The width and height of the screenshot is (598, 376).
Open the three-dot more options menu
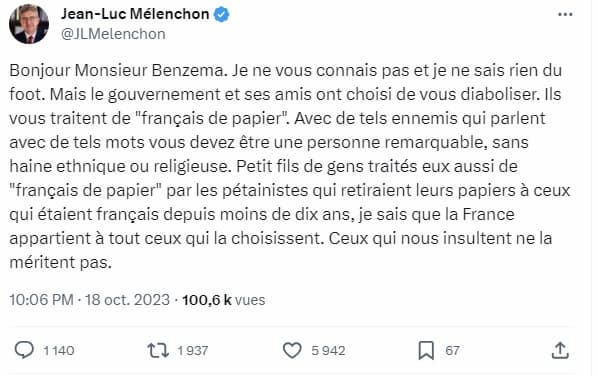pyautogui.click(x=565, y=14)
